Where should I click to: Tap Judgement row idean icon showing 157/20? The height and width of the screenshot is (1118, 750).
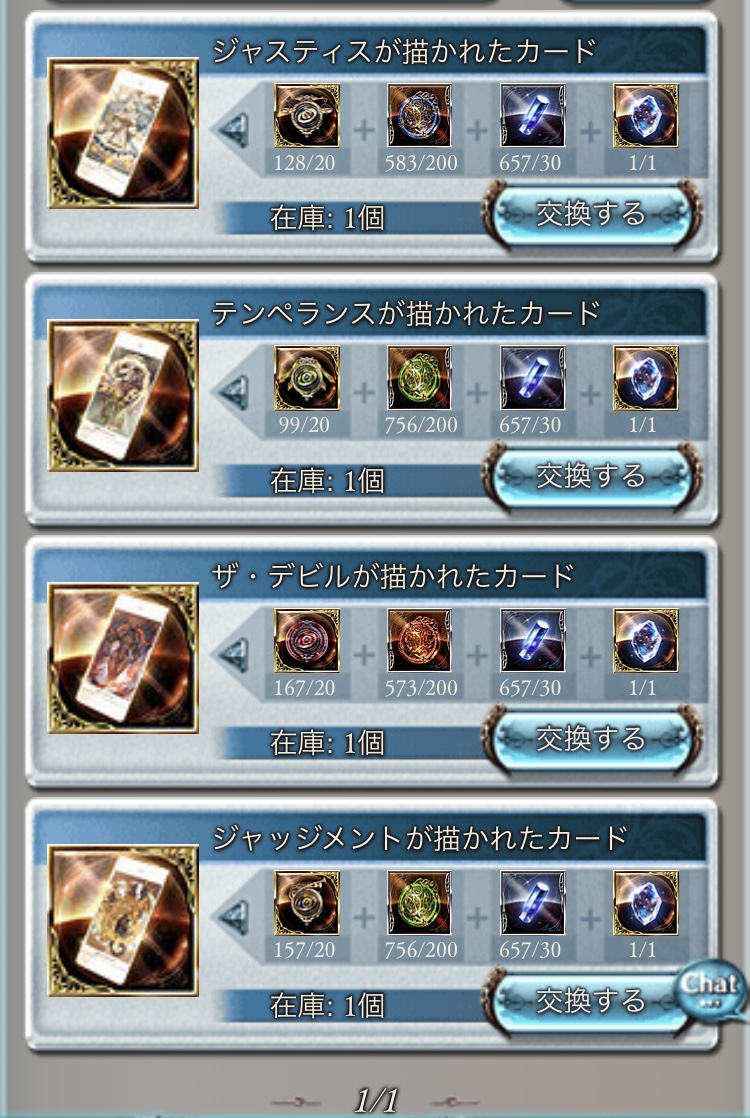[307, 903]
